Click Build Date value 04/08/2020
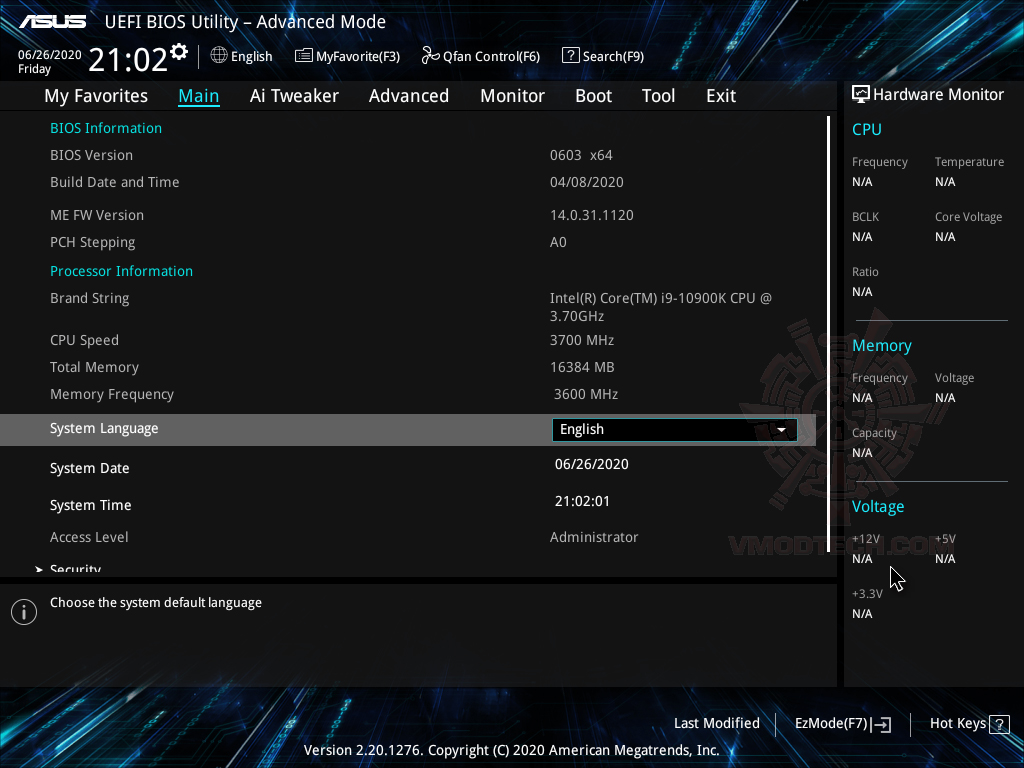 [x=586, y=182]
